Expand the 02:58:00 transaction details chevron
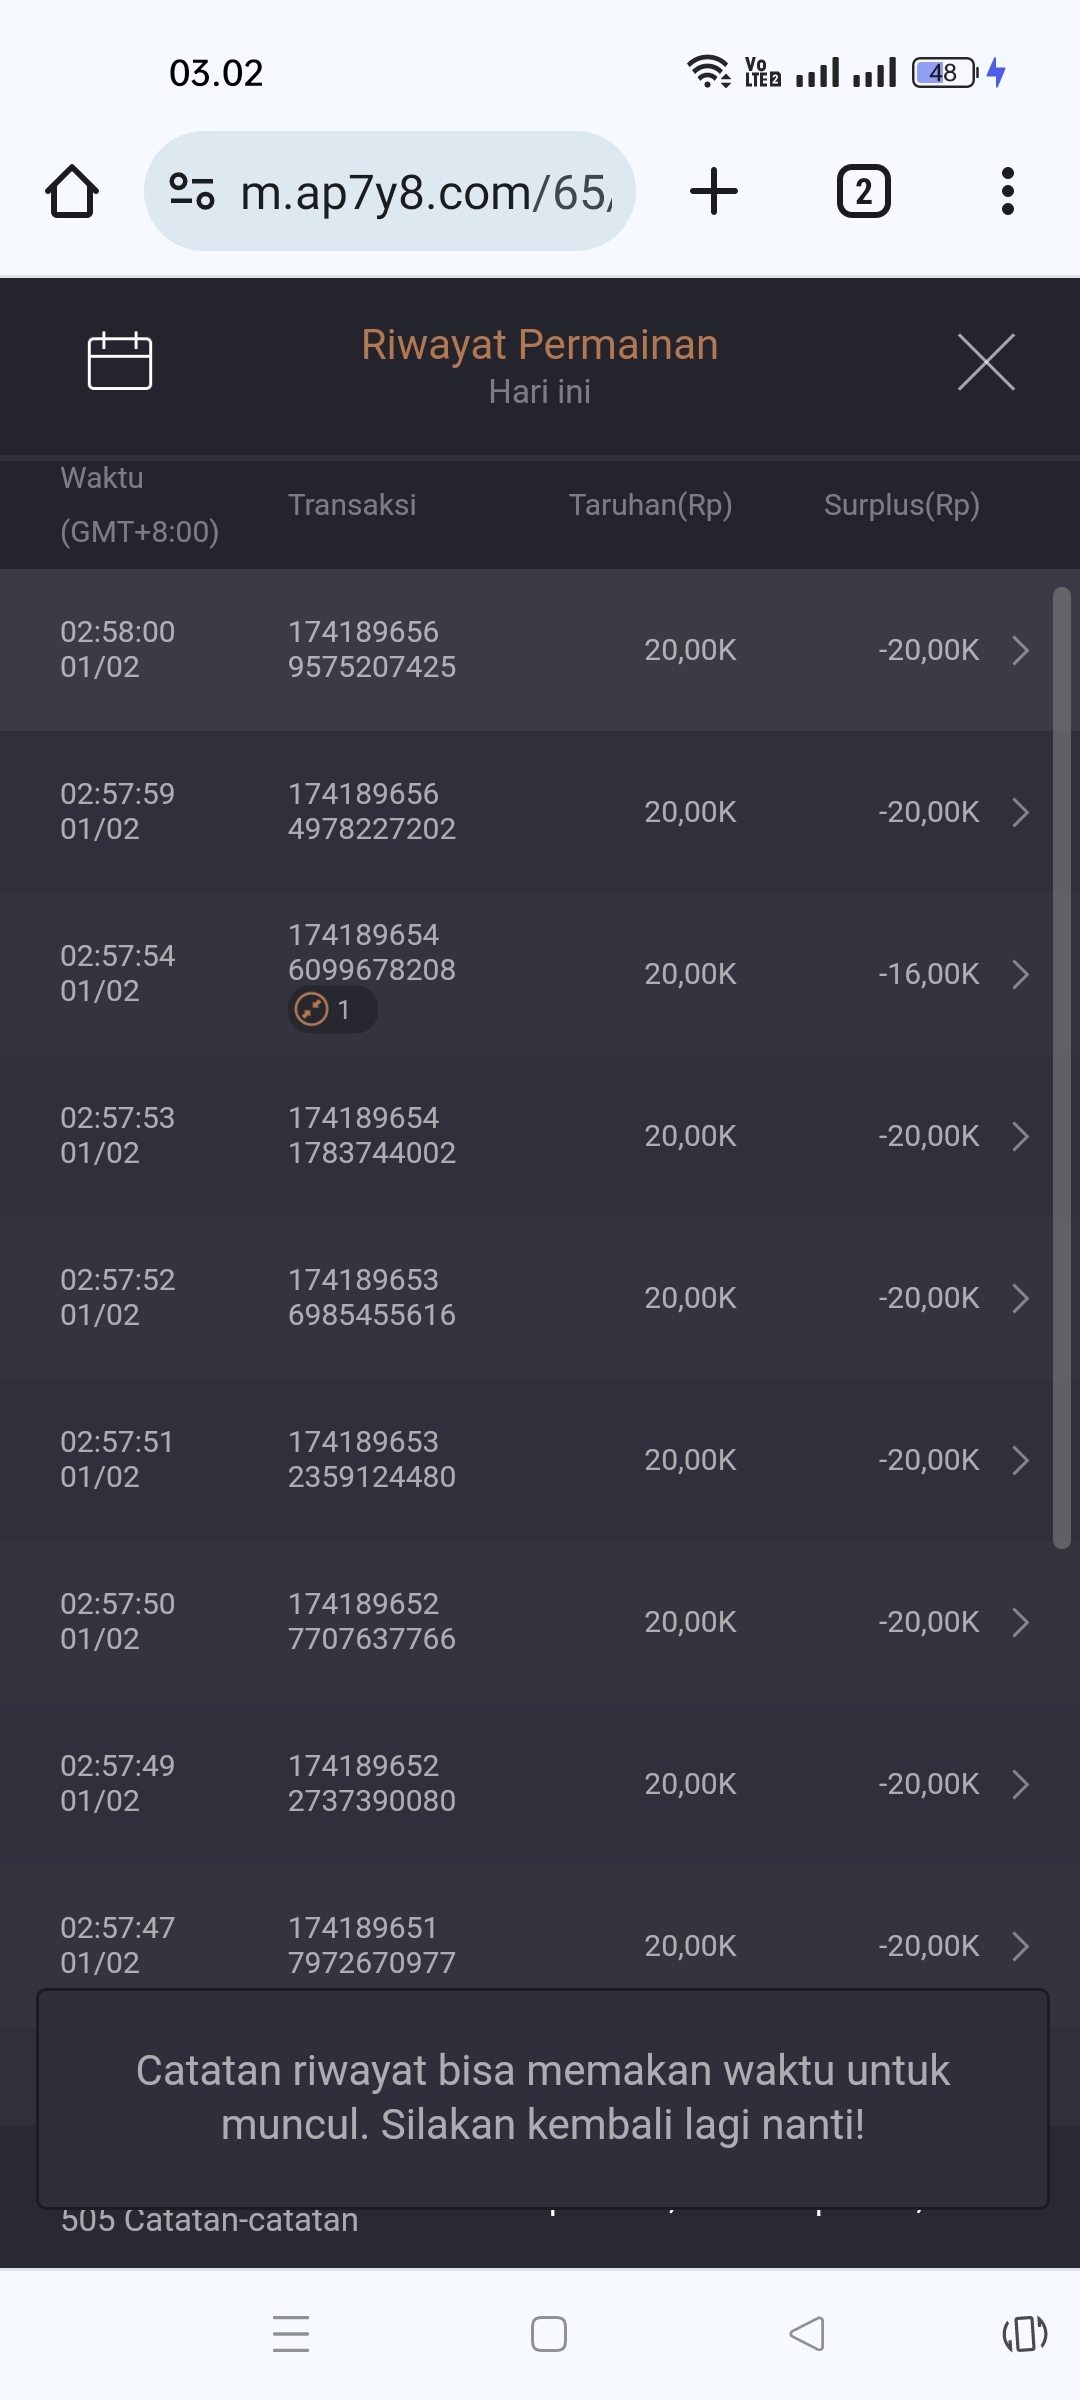The image size is (1080, 2400). pos(1020,650)
